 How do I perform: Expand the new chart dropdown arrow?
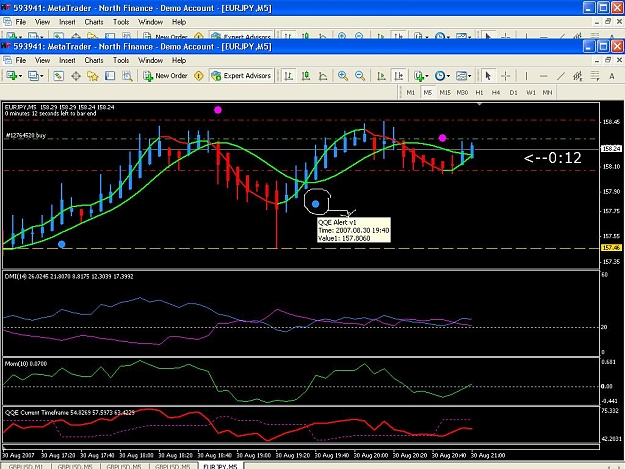pyautogui.click(x=20, y=76)
